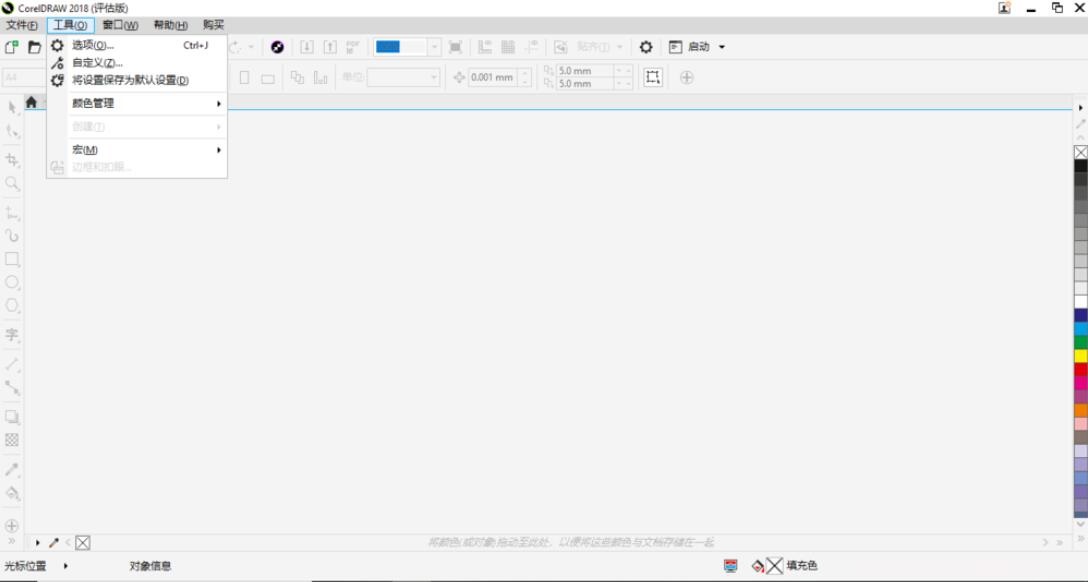This screenshot has height=582, width=1088.
Task: Click the user account icon in title bar
Action: pyautogui.click(x=1005, y=8)
